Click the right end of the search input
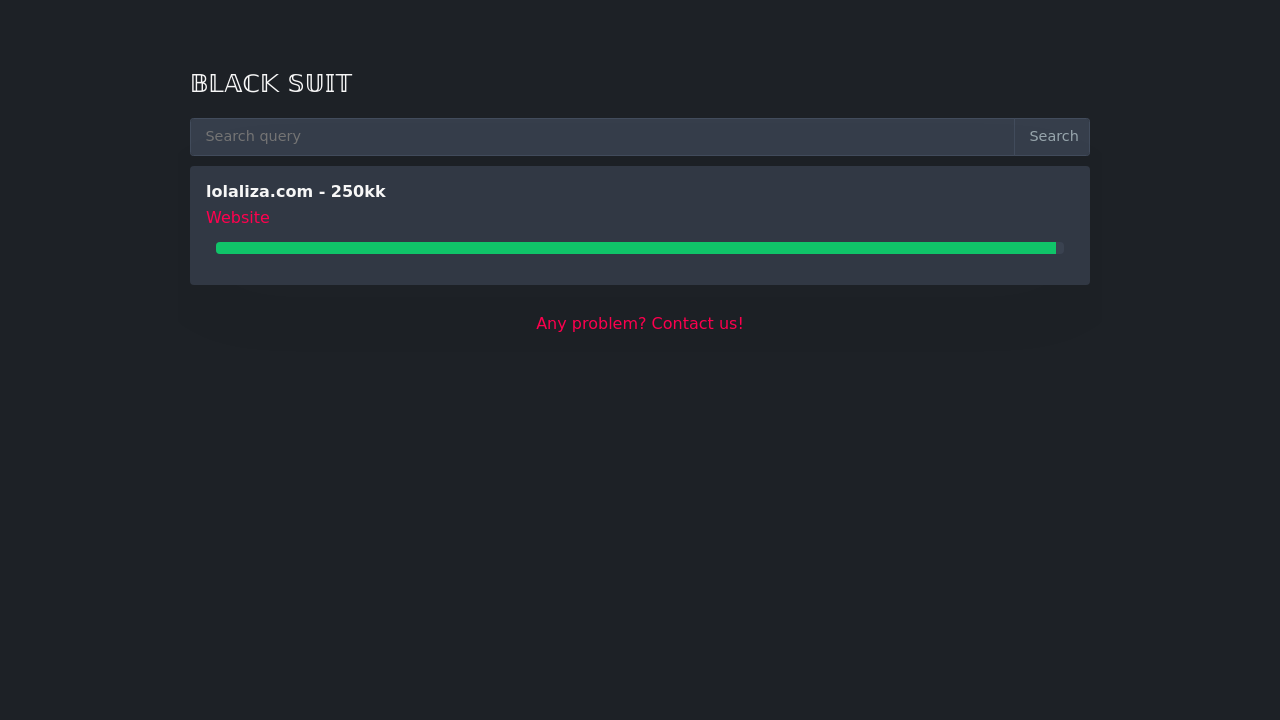The width and height of the screenshot is (1280, 720). click(990, 137)
